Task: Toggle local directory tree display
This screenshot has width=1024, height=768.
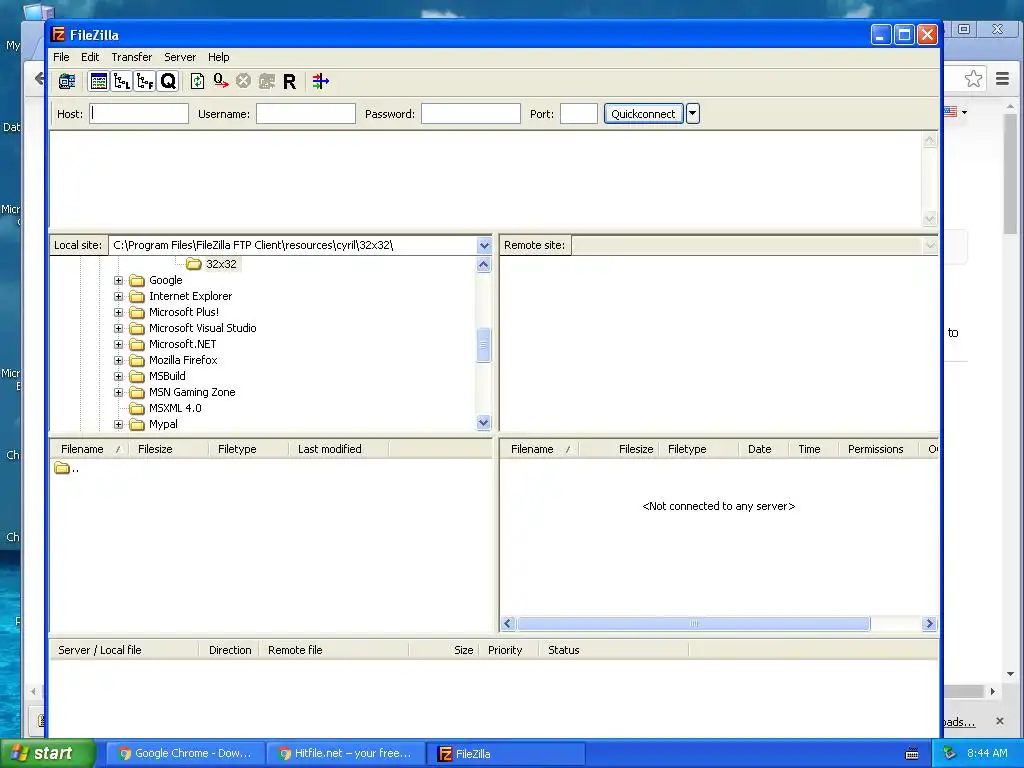Action: [121, 81]
